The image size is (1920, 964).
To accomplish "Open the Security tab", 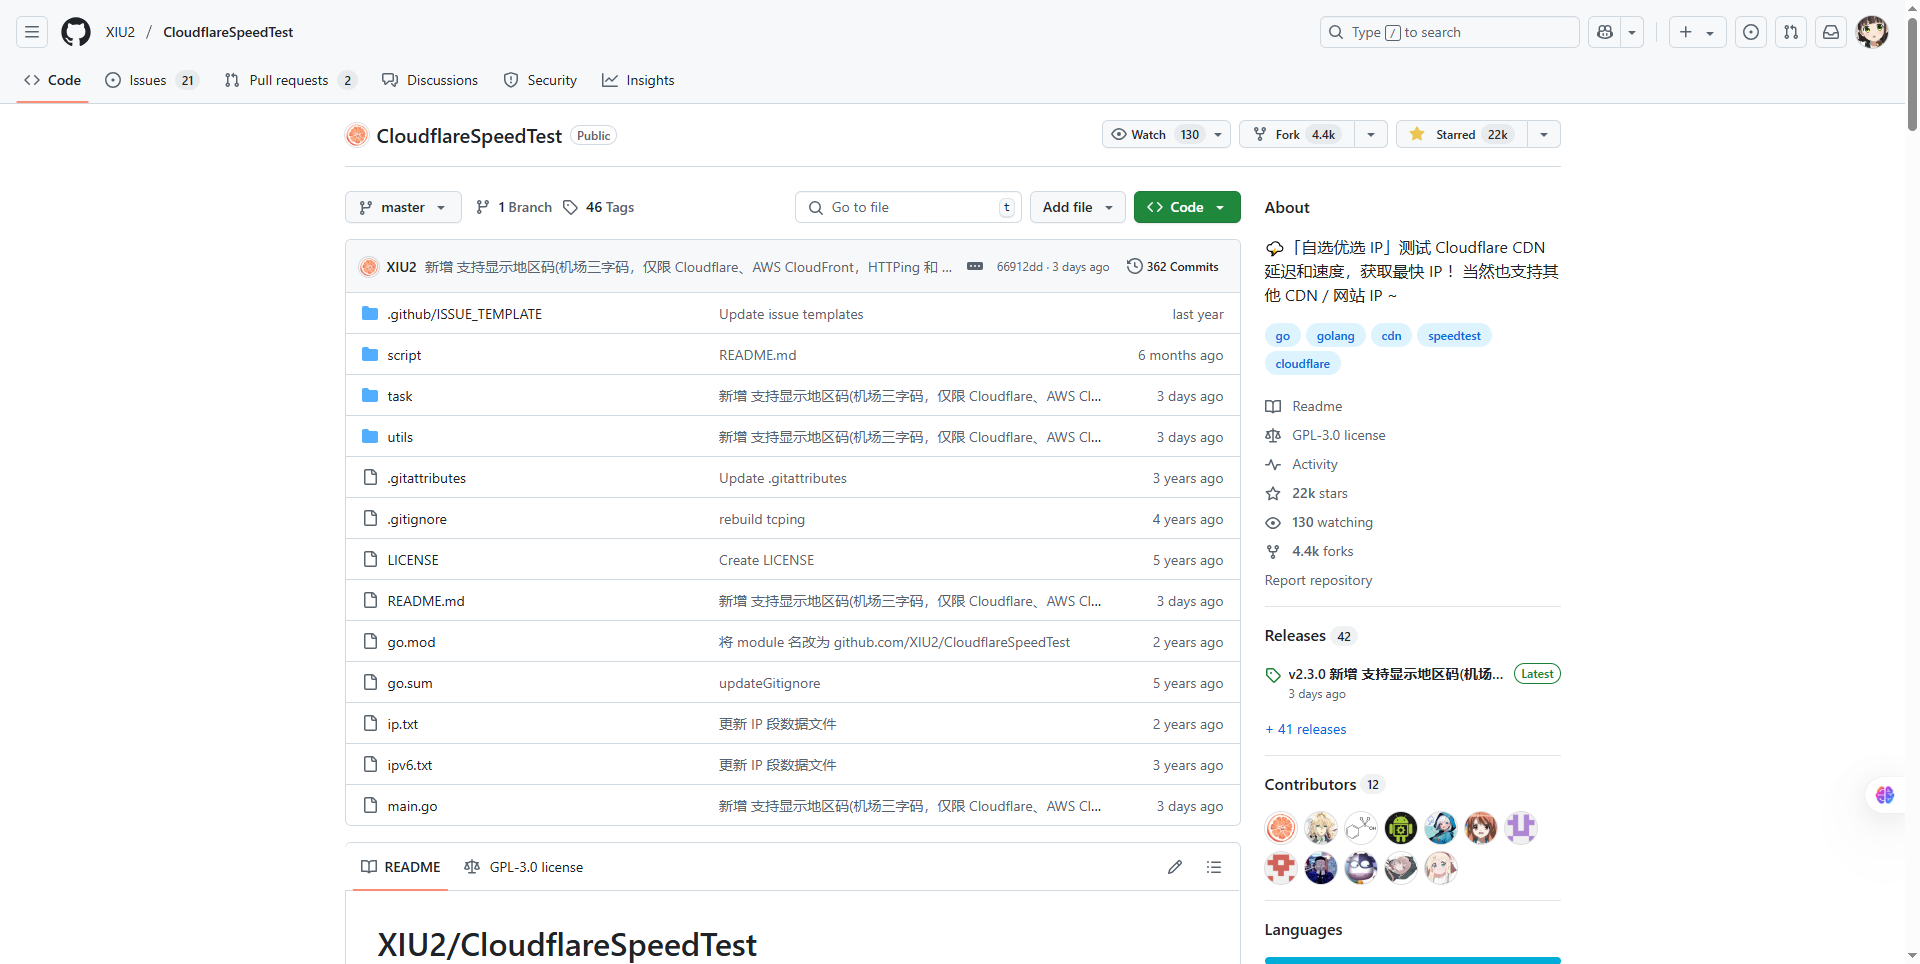I will pos(540,80).
